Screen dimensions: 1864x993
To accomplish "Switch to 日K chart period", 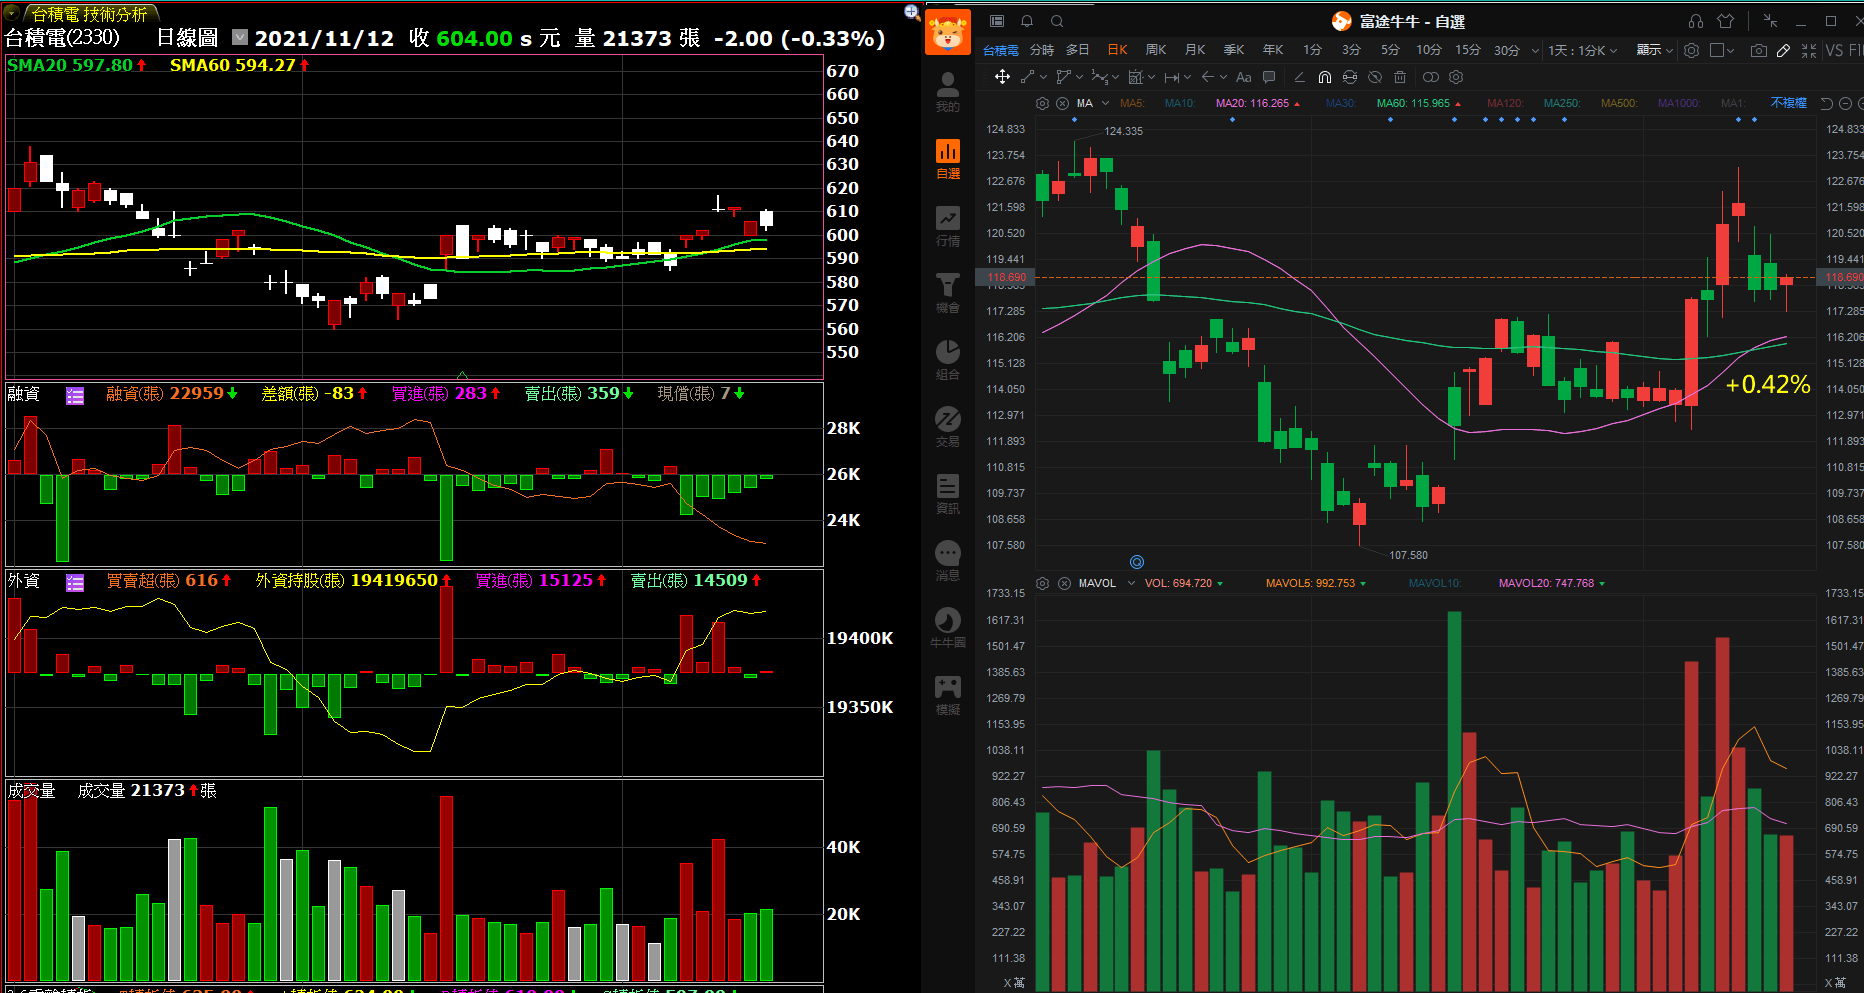I will tap(1117, 50).
